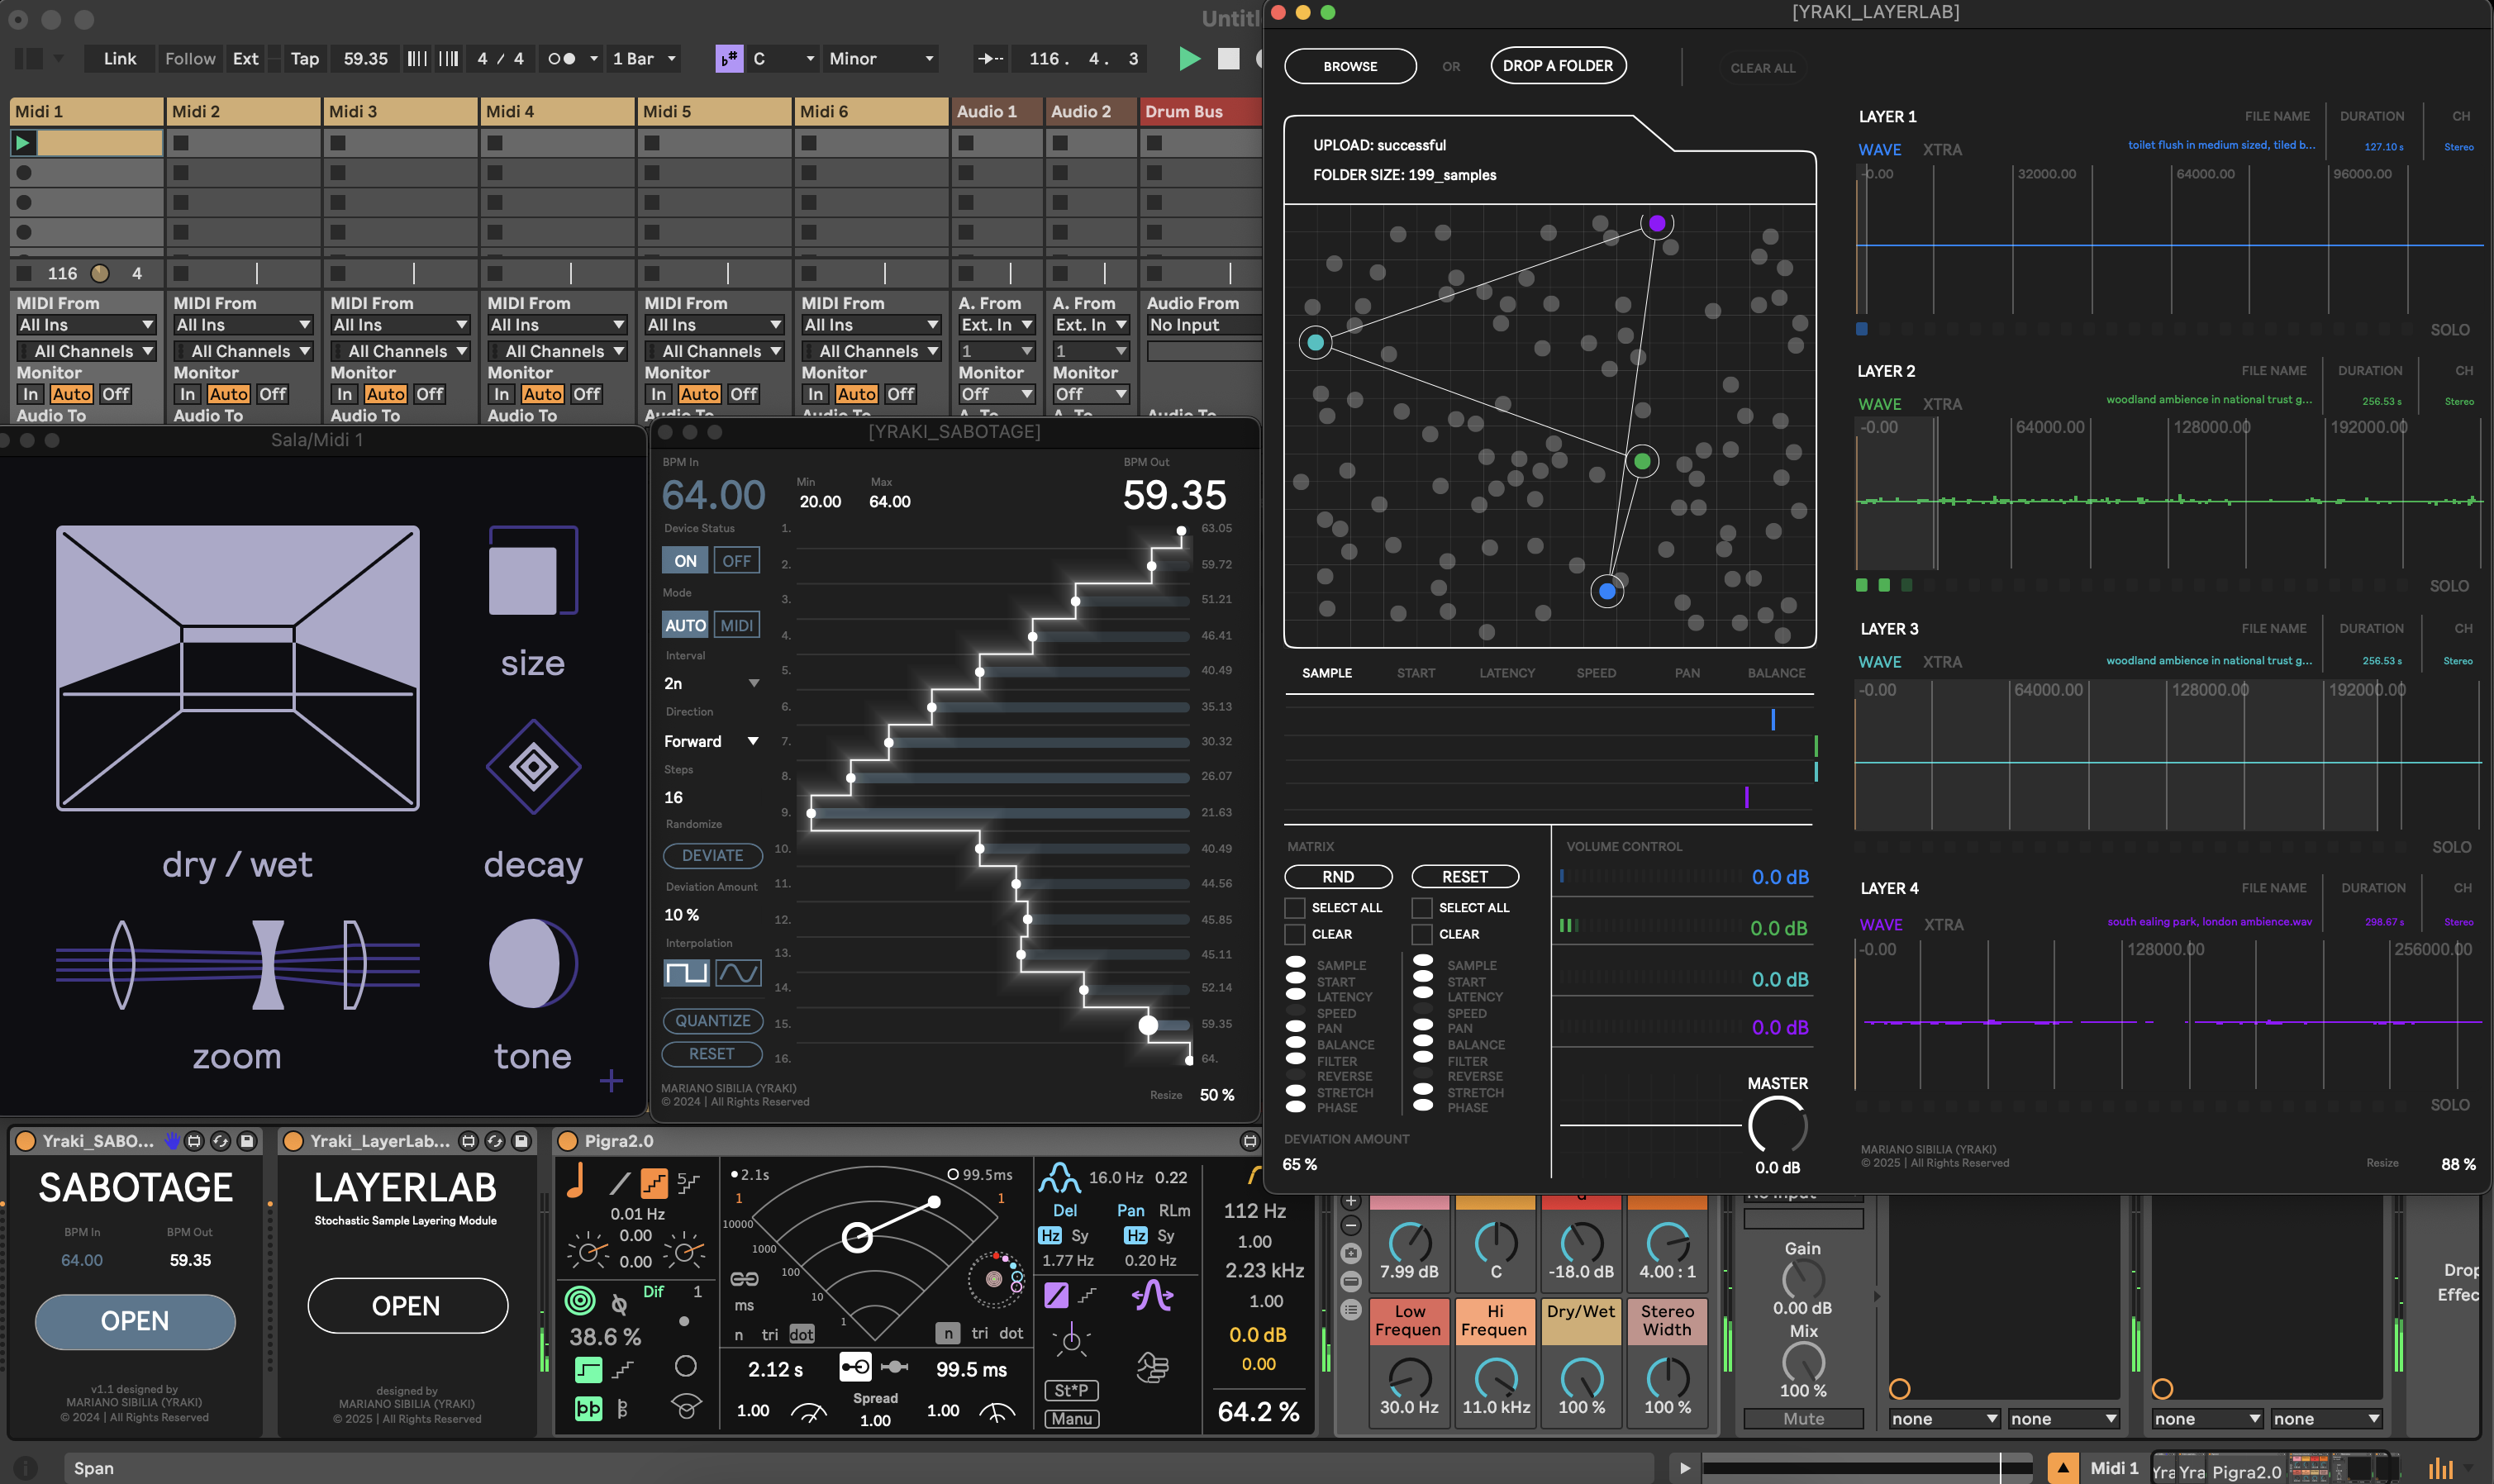This screenshot has height=1484, width=2494.
Task: Open the scale root note C dropdown
Action: tap(784, 59)
